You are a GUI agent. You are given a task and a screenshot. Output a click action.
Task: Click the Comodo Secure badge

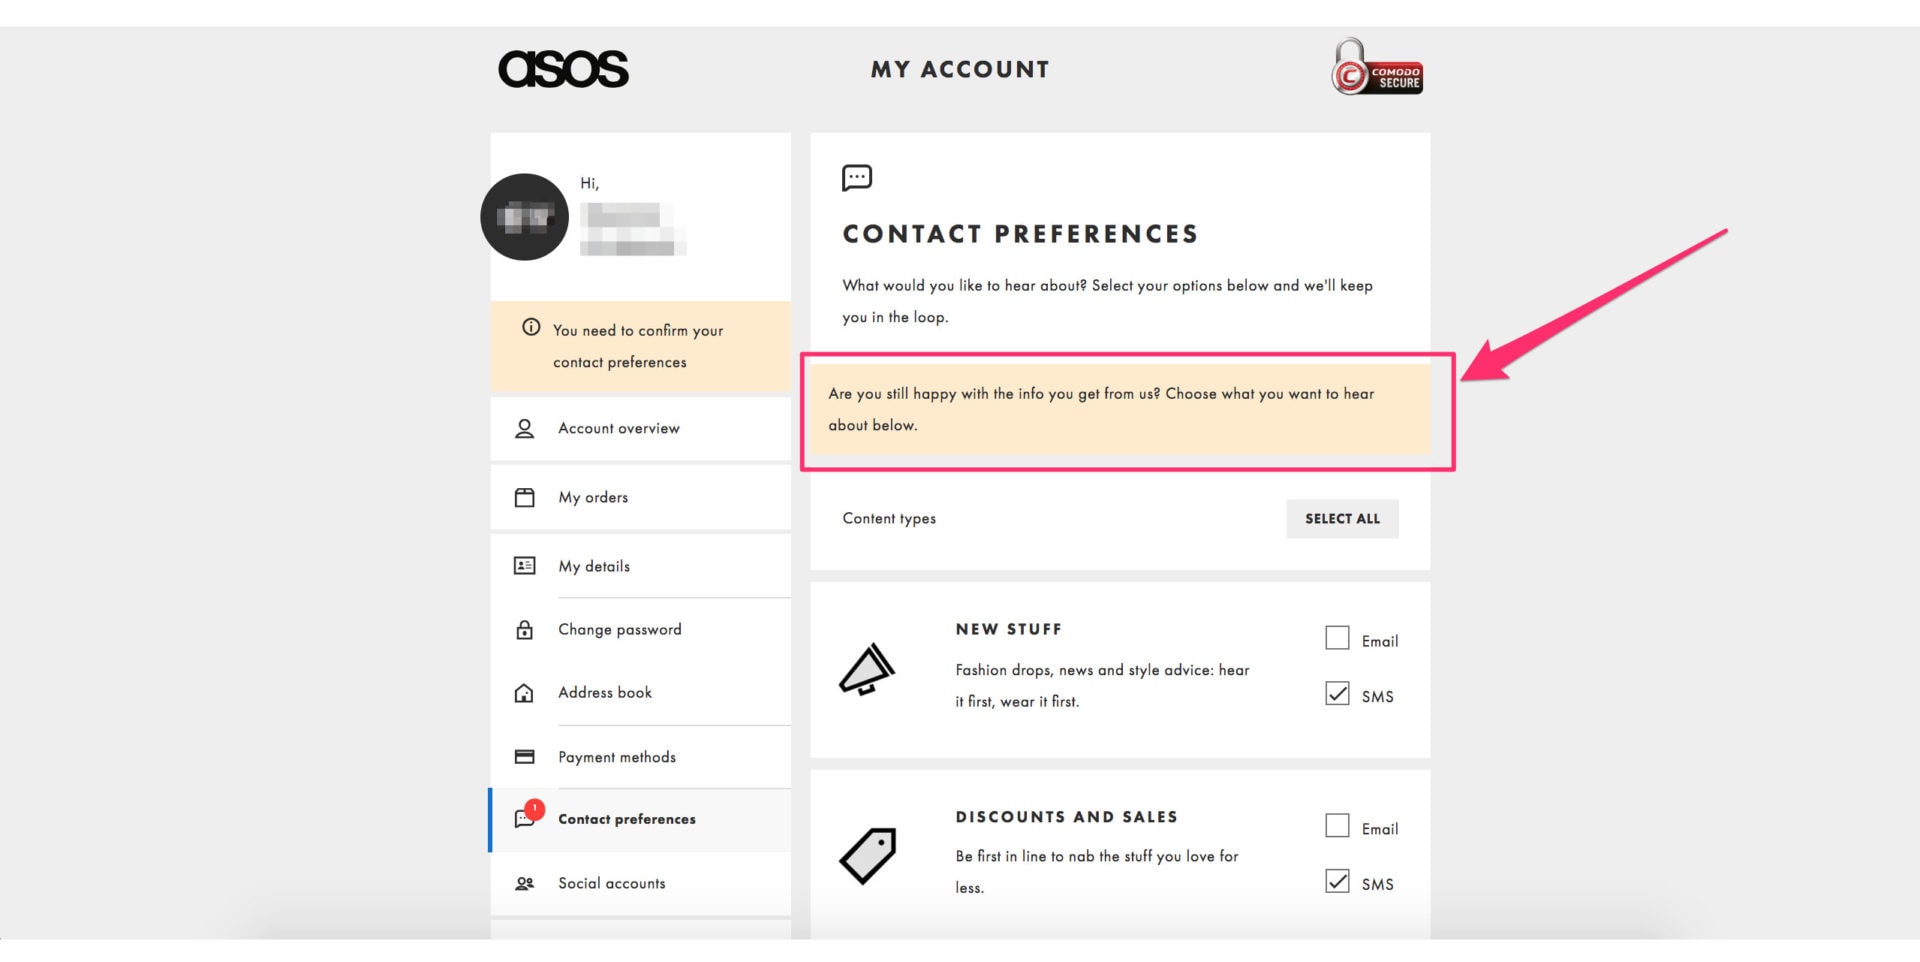[x=1376, y=68]
